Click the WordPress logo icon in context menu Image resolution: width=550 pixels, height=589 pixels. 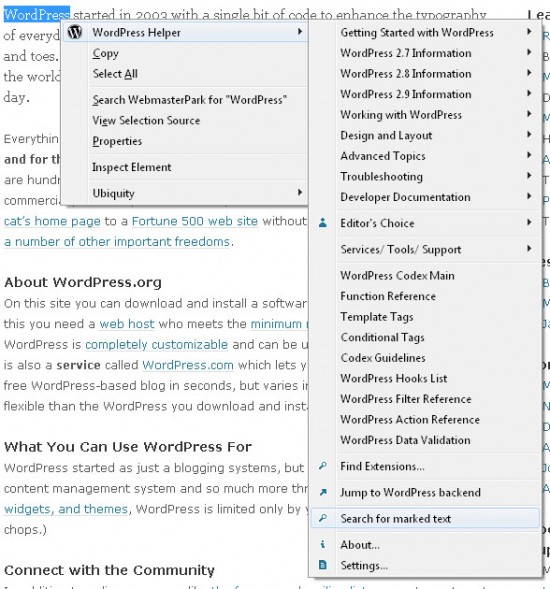pyautogui.click(x=75, y=32)
